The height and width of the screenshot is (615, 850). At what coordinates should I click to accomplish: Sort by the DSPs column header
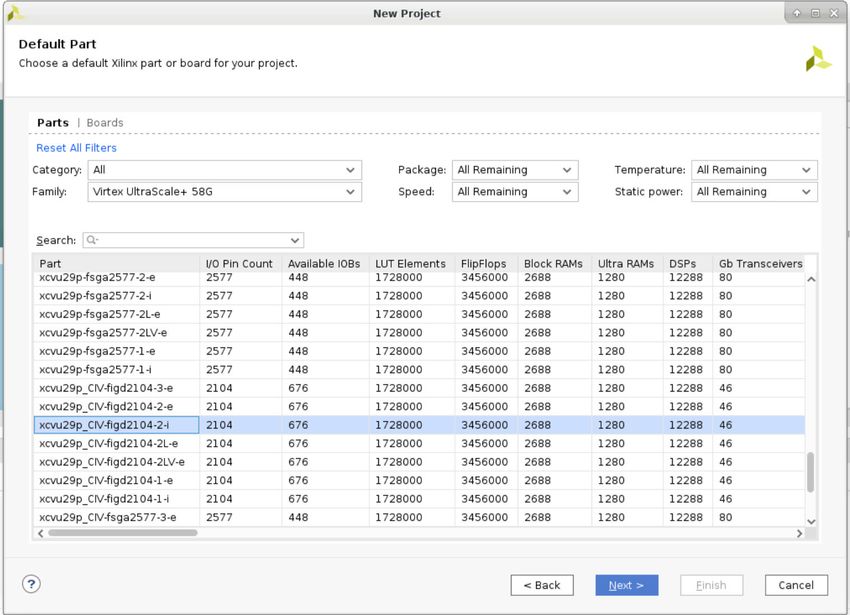[x=687, y=264]
